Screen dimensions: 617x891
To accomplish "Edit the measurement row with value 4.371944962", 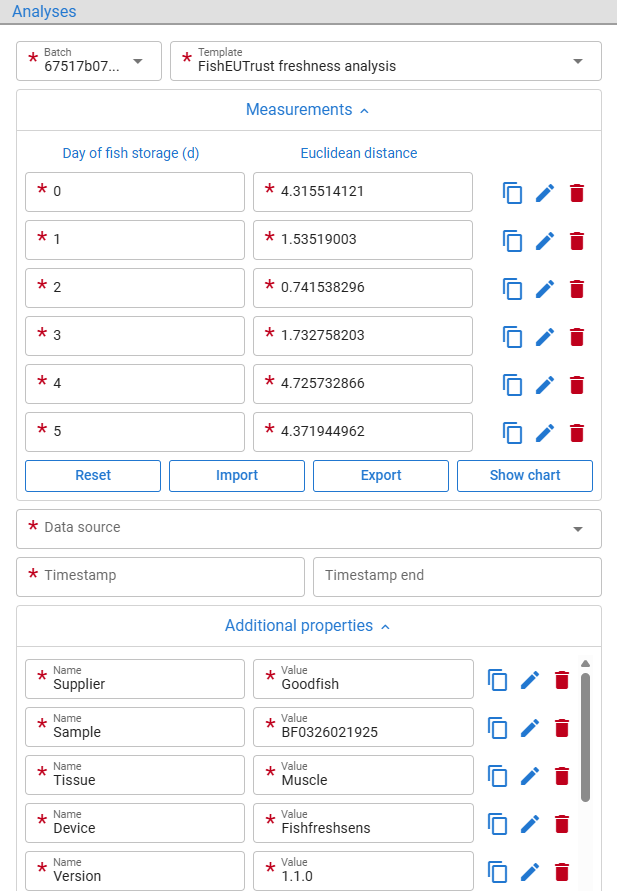I will [x=545, y=433].
